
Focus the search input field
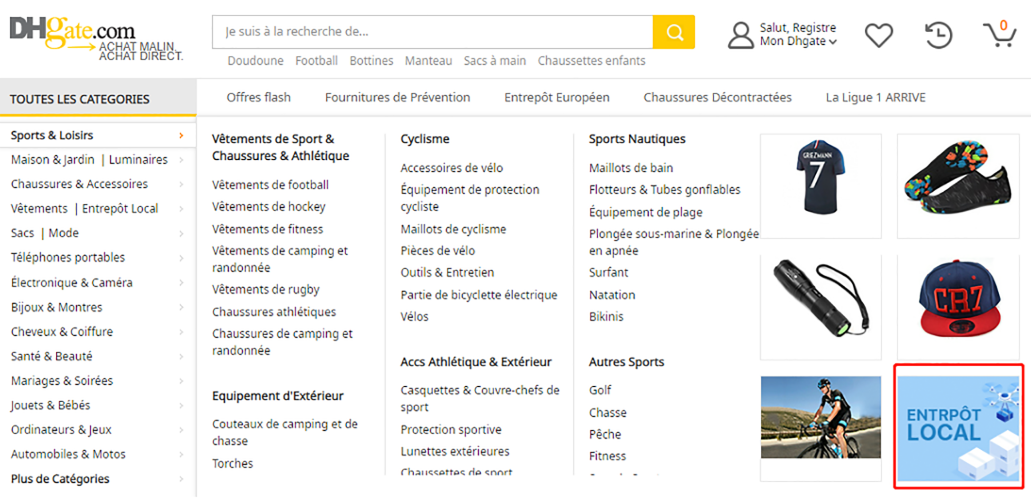click(432, 32)
